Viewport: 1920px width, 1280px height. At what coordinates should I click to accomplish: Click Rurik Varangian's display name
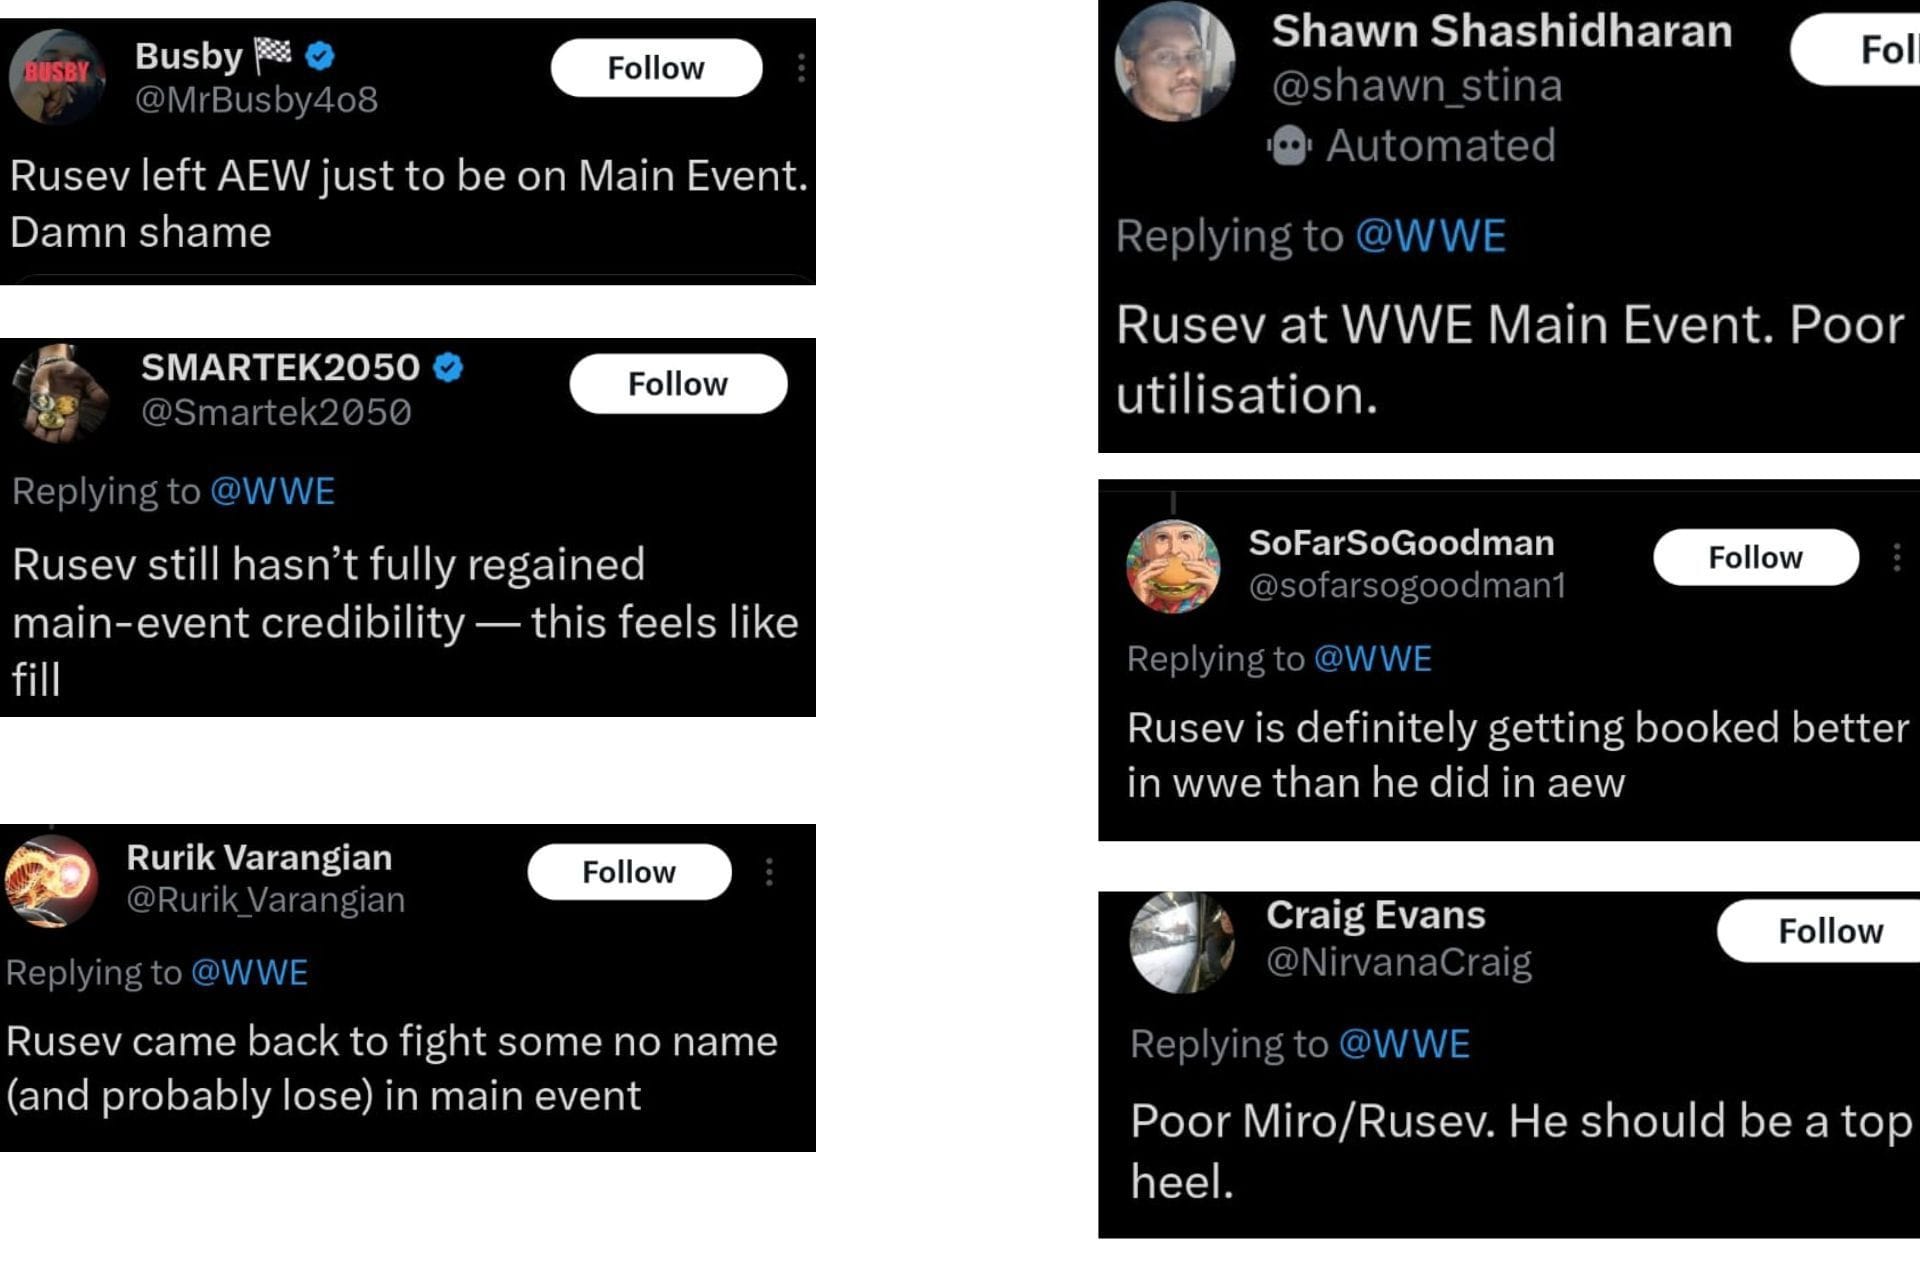click(258, 856)
